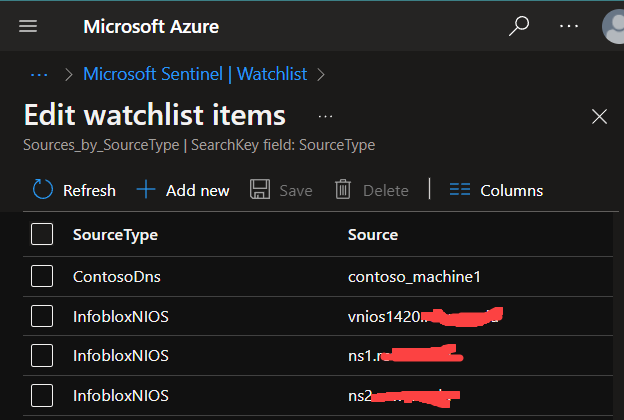Expand the breadcrumb ellipsis
The image size is (624, 420).
(x=39, y=73)
